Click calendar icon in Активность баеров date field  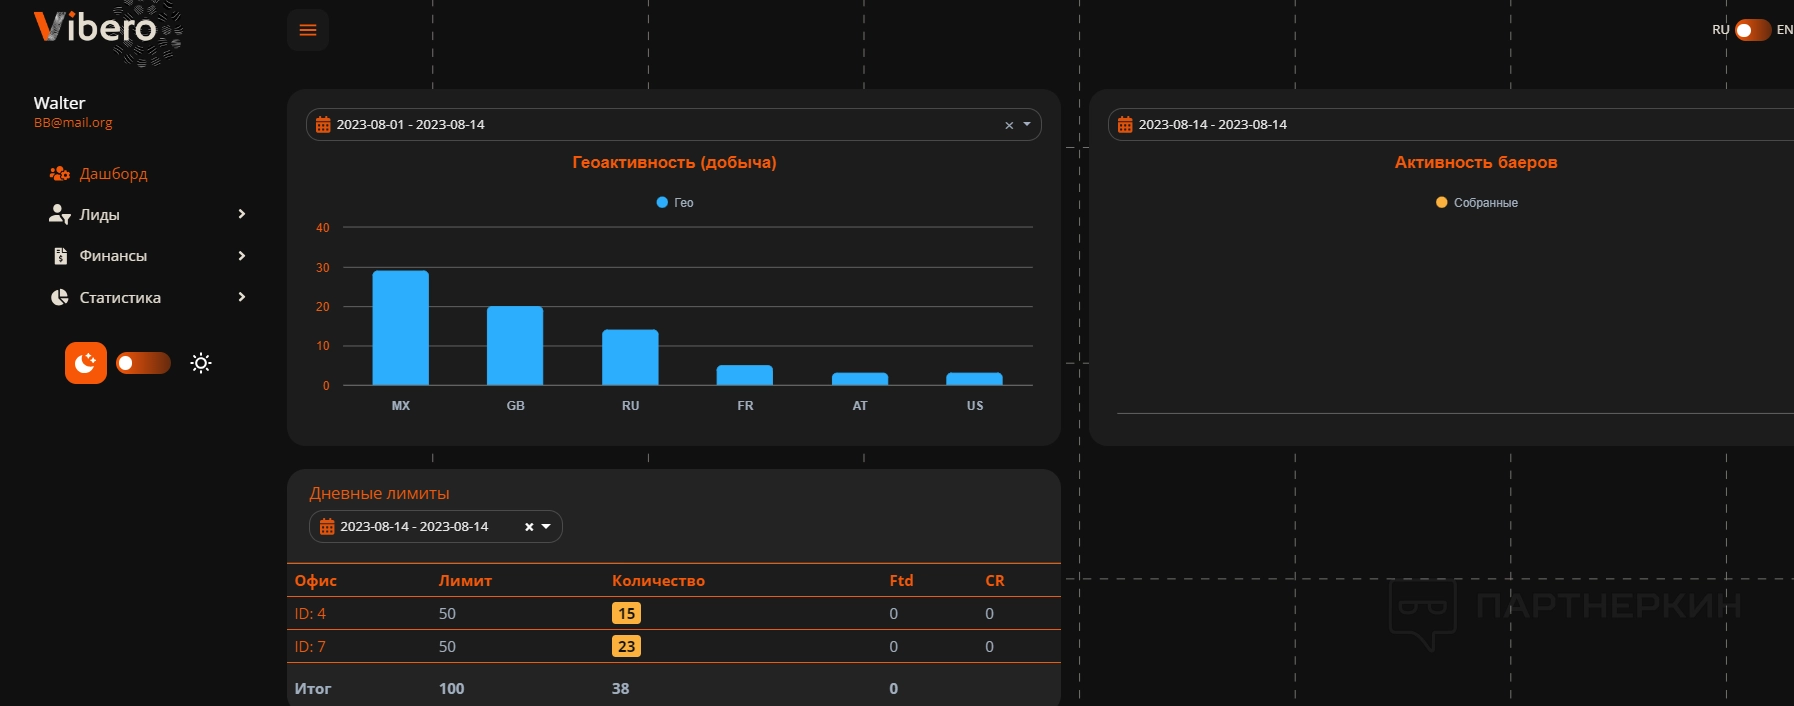(1125, 125)
